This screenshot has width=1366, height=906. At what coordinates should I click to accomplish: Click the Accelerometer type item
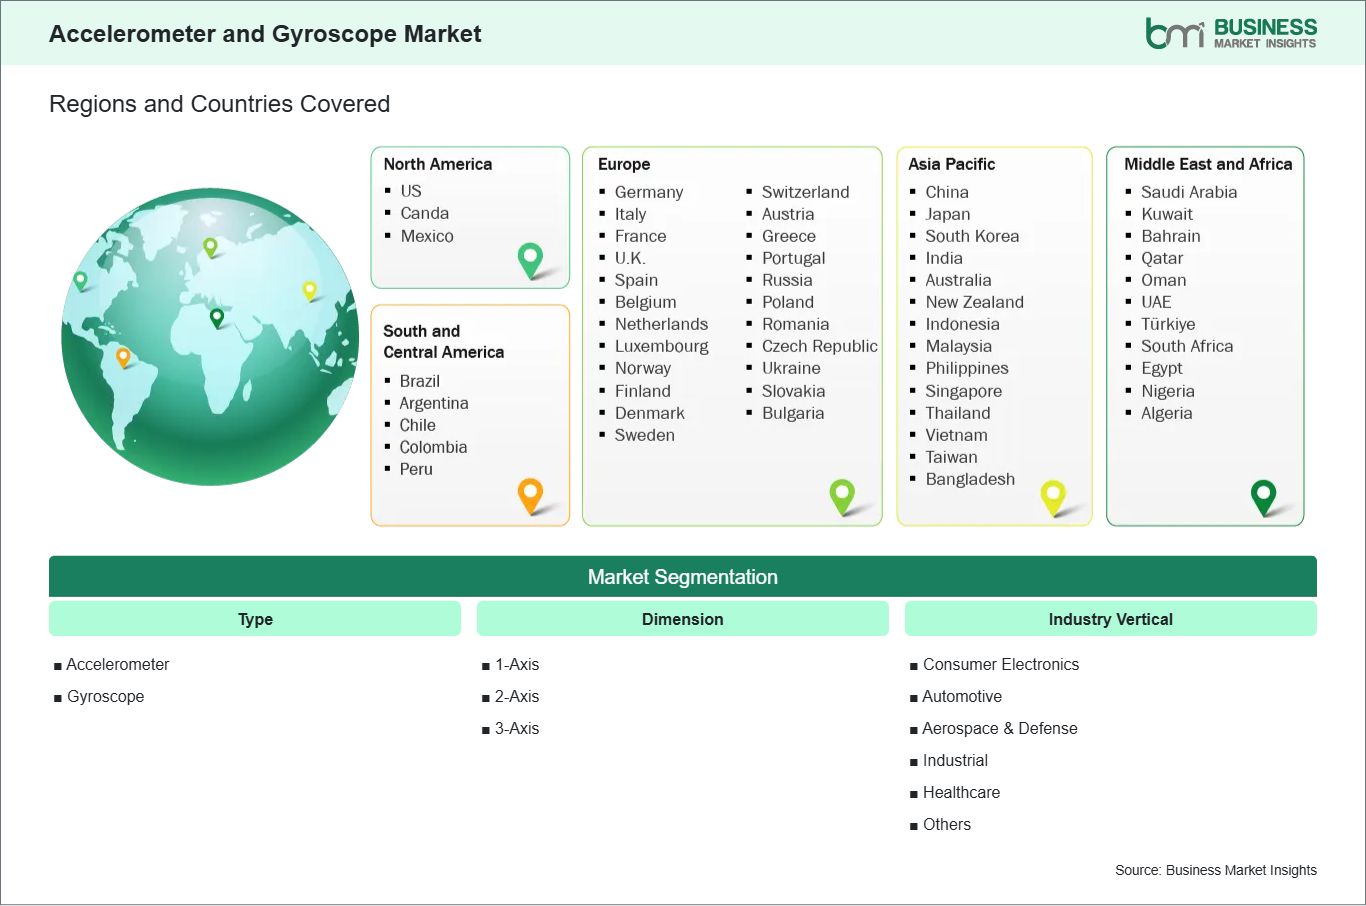point(117,664)
